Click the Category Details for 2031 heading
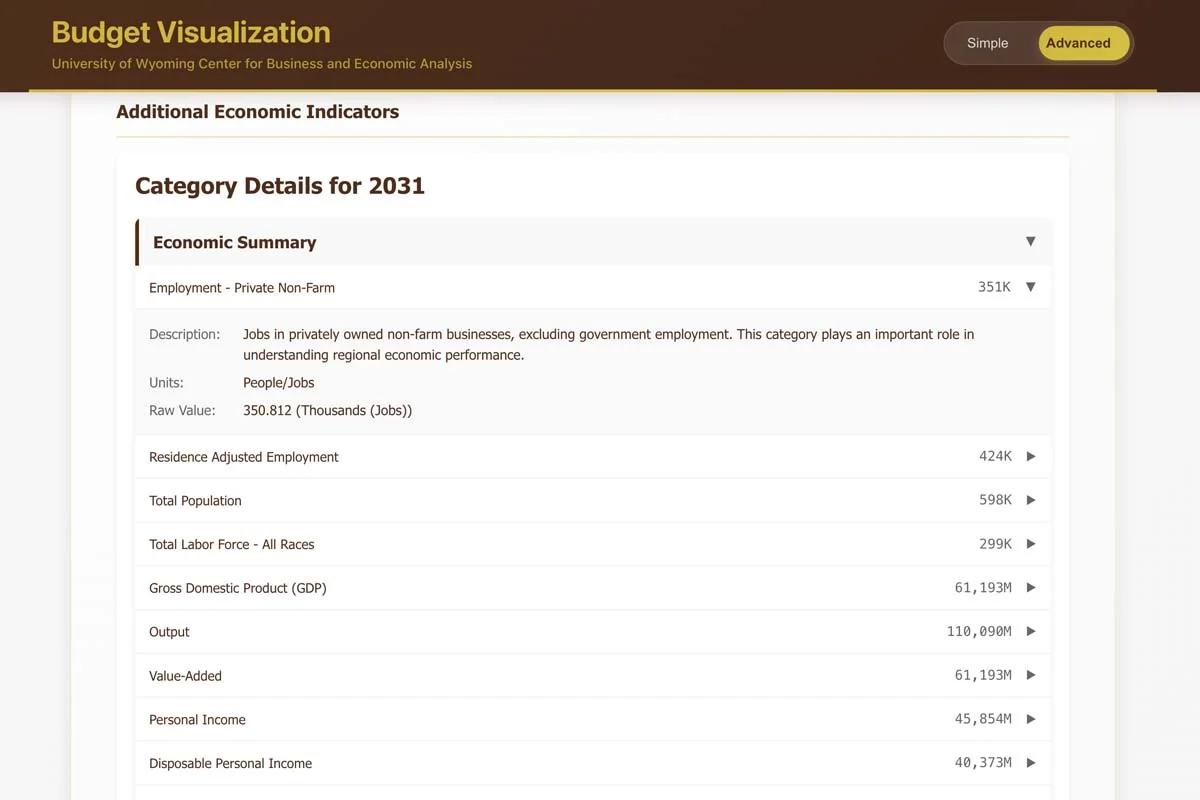The image size is (1200, 800). coord(280,186)
